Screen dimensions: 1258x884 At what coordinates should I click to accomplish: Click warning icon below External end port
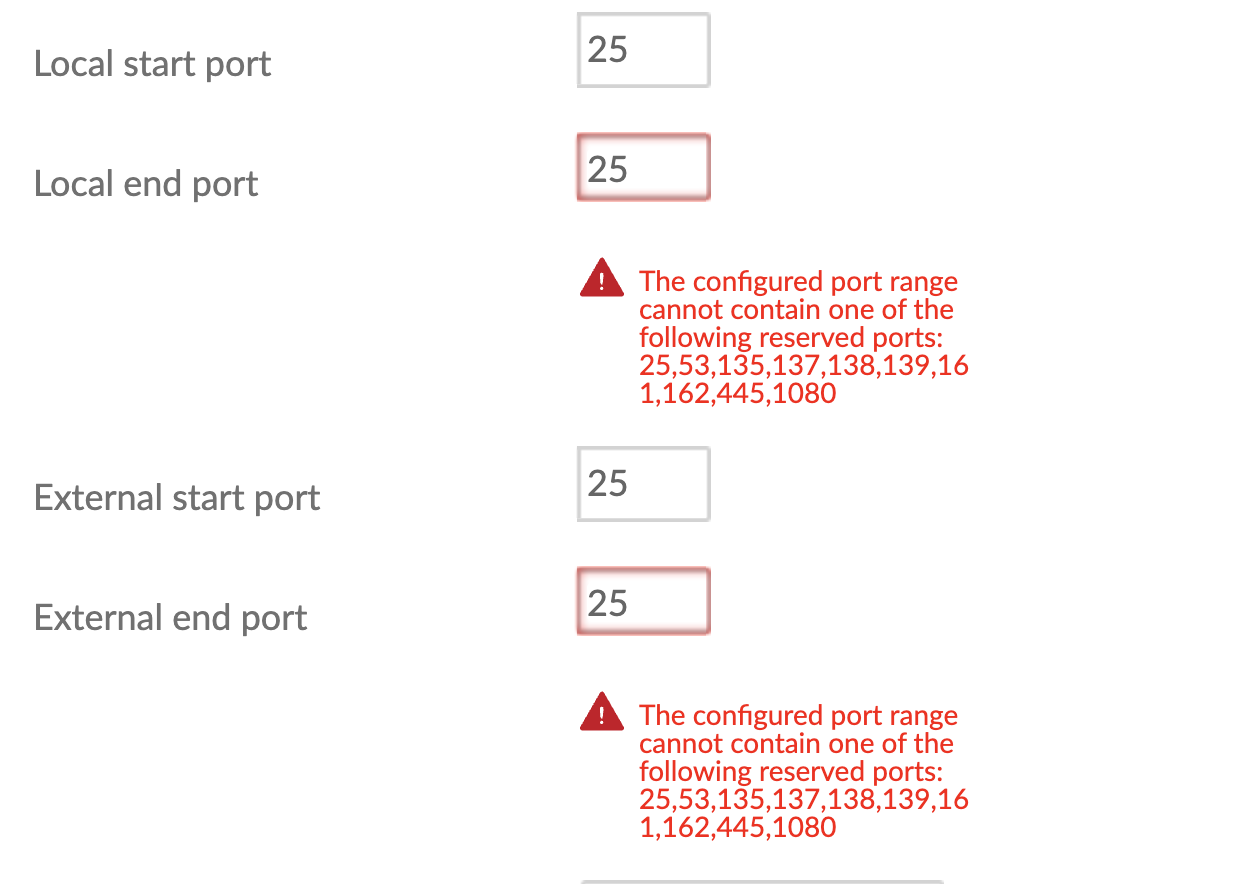point(602,713)
